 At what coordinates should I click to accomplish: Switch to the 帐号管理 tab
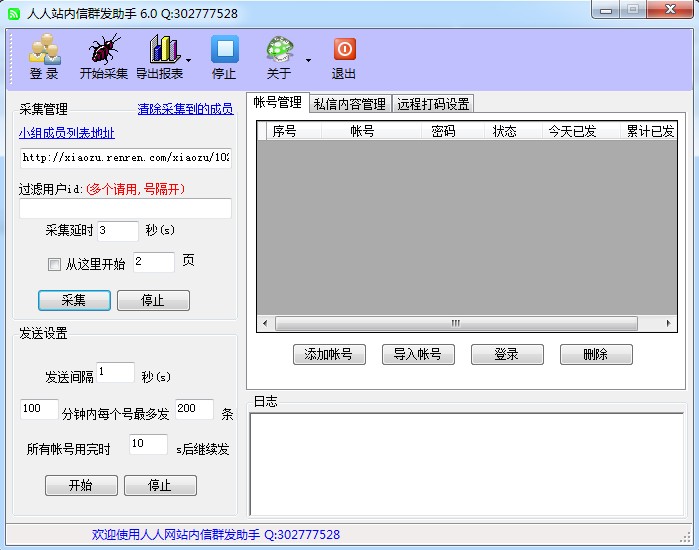pyautogui.click(x=278, y=103)
